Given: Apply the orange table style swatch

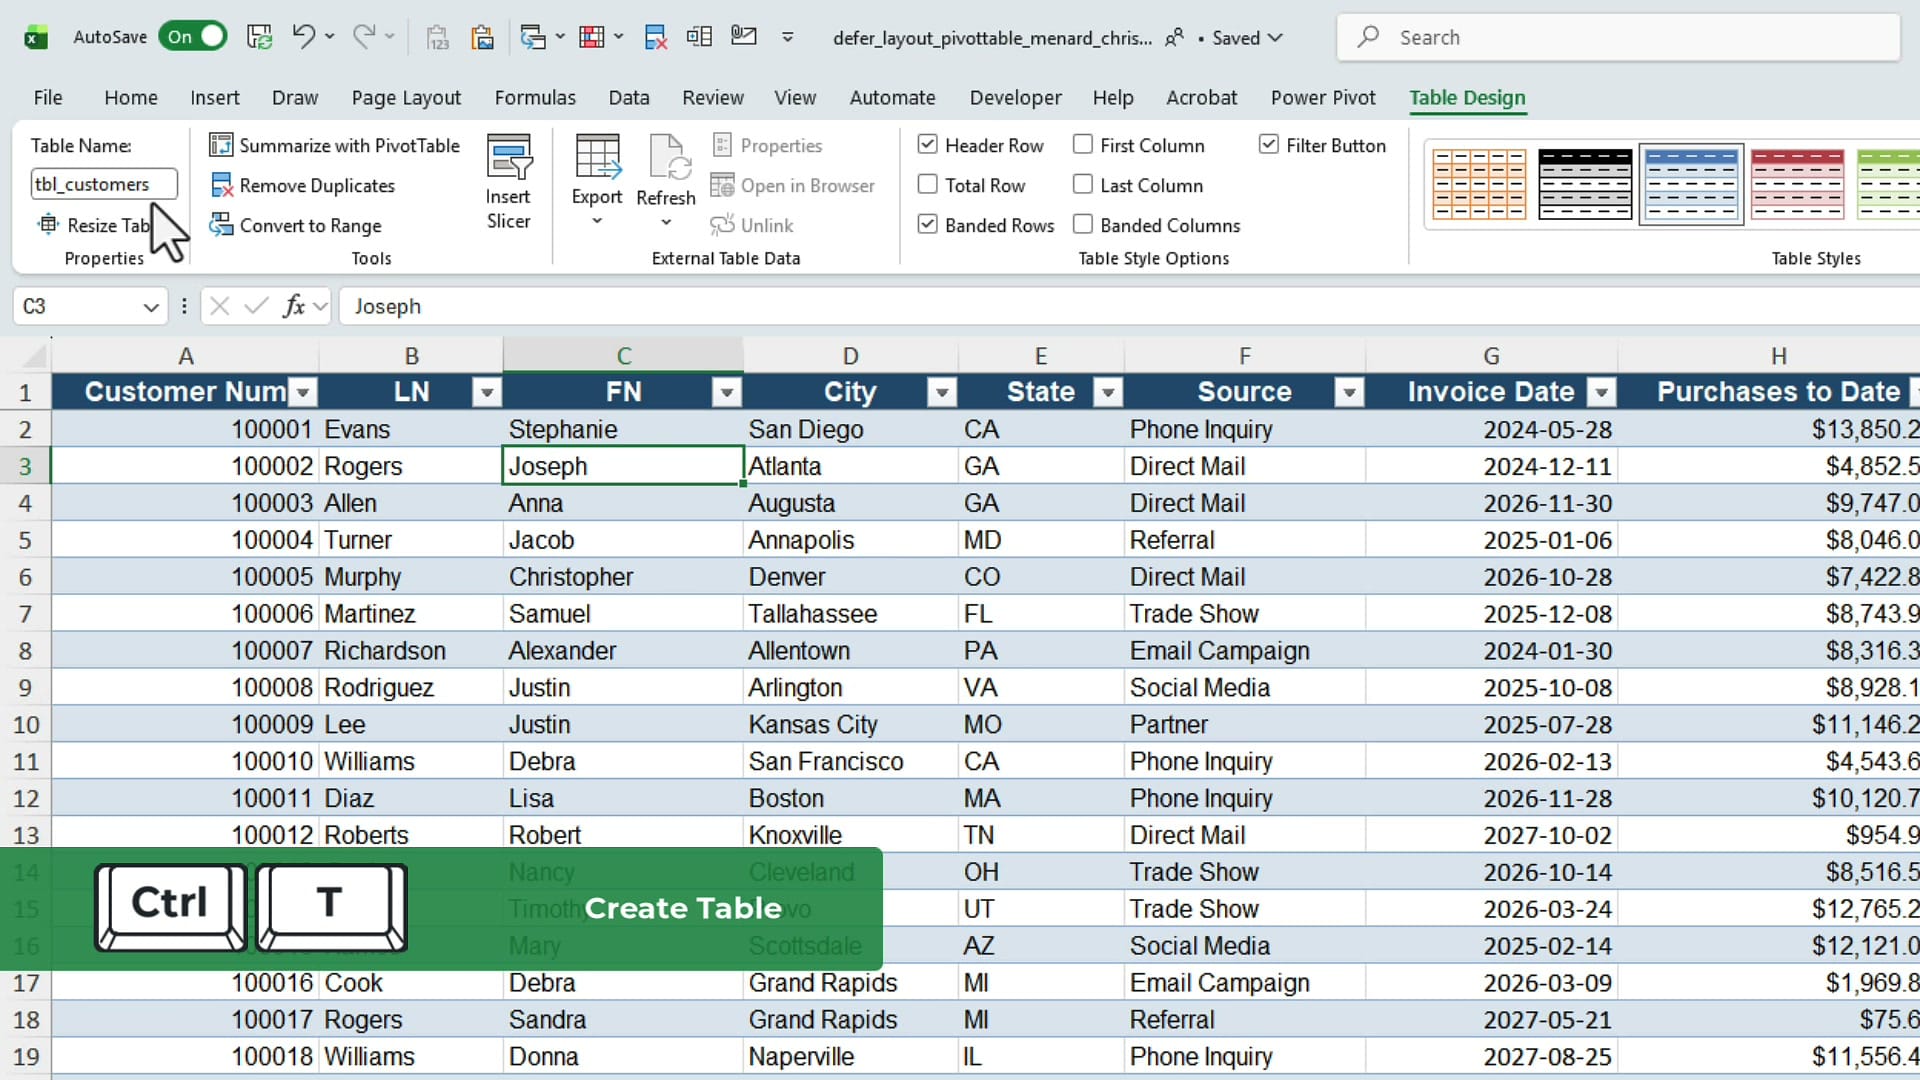Looking at the screenshot, I should click(1479, 184).
